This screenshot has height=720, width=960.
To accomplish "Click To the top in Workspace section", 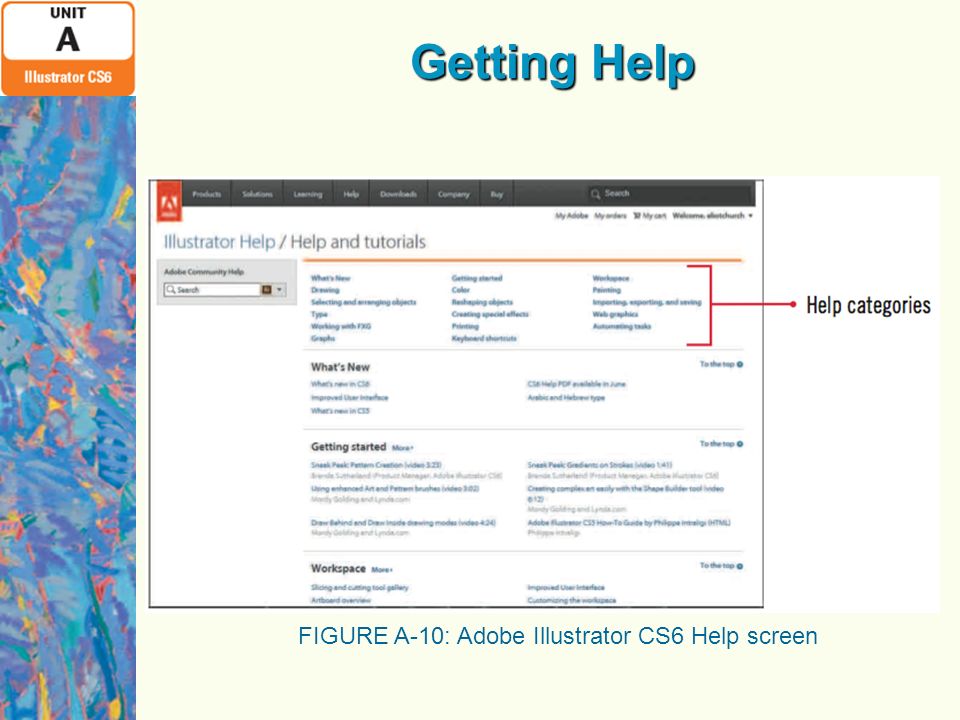I will pyautogui.click(x=721, y=566).
